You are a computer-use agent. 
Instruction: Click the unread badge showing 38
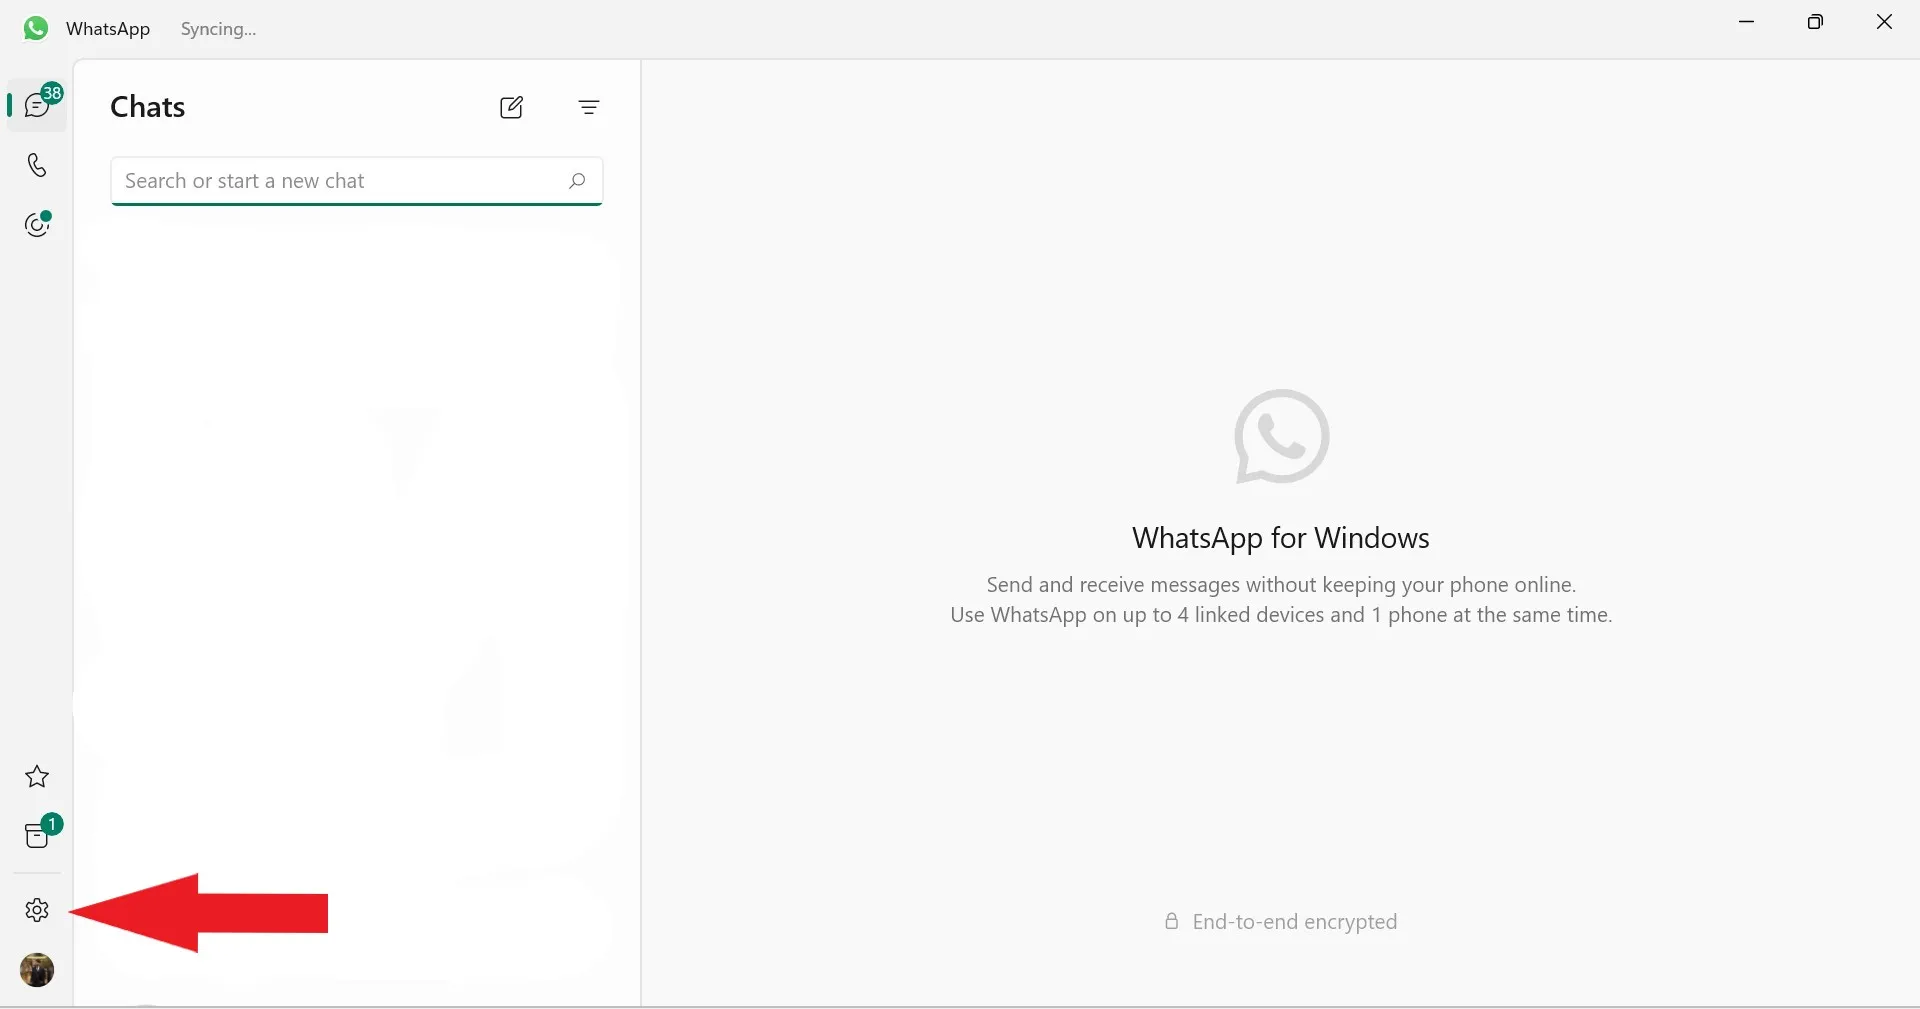pyautogui.click(x=54, y=92)
